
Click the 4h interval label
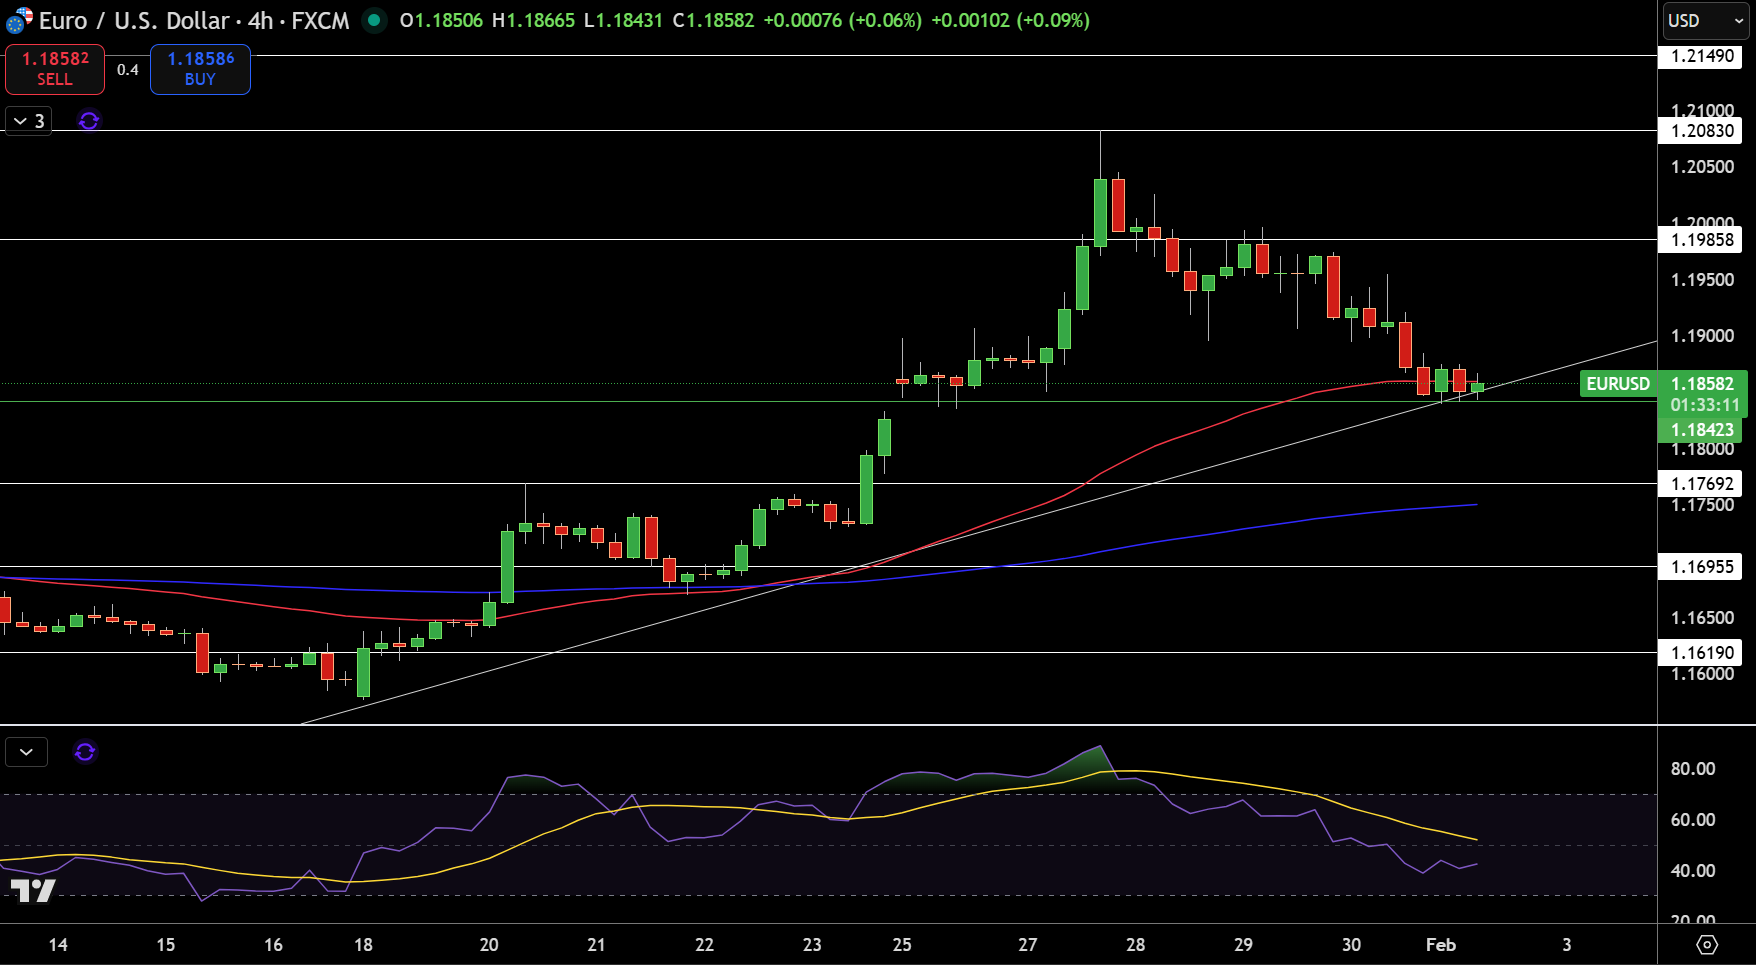260,20
